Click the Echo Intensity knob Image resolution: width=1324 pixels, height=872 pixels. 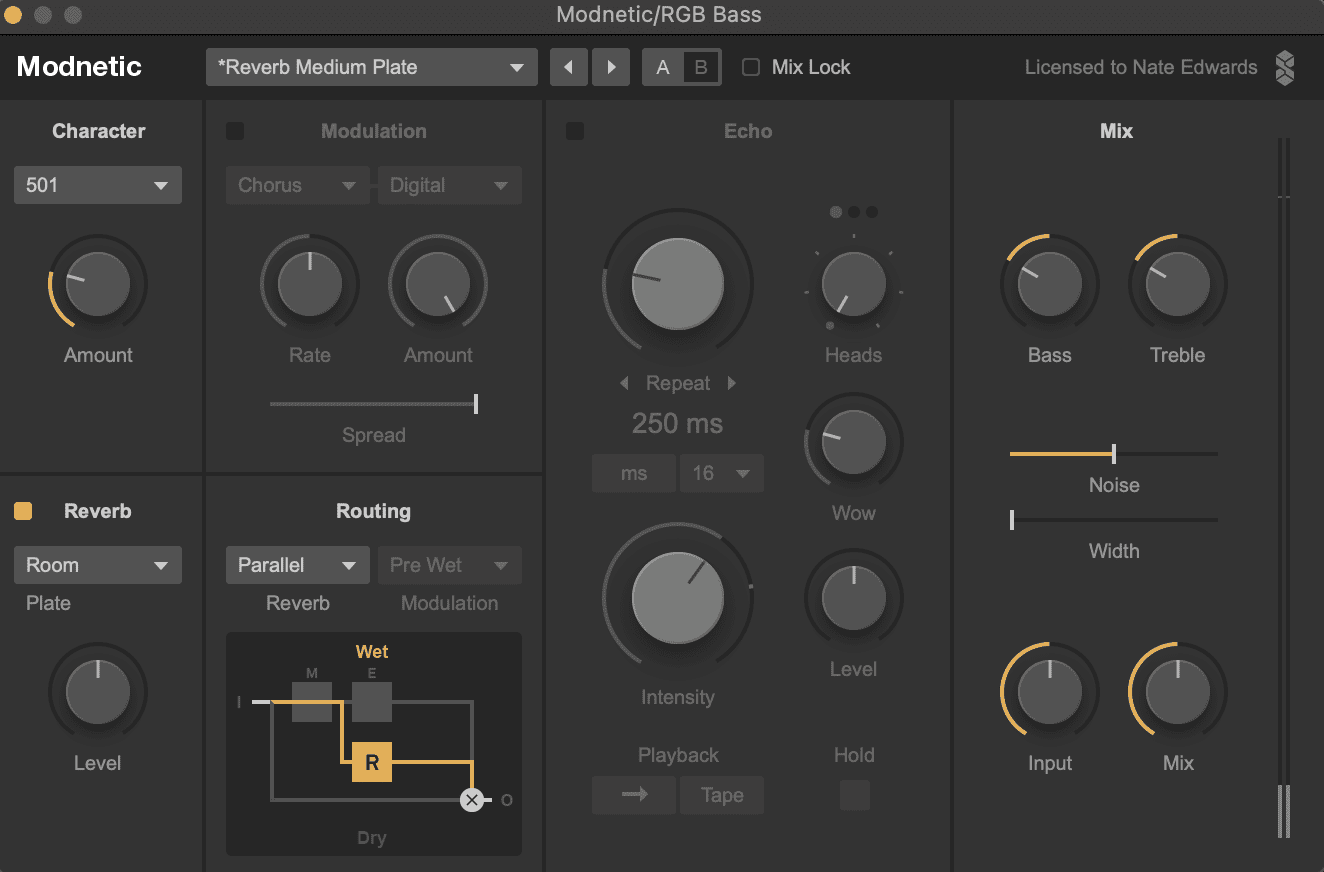[x=678, y=598]
